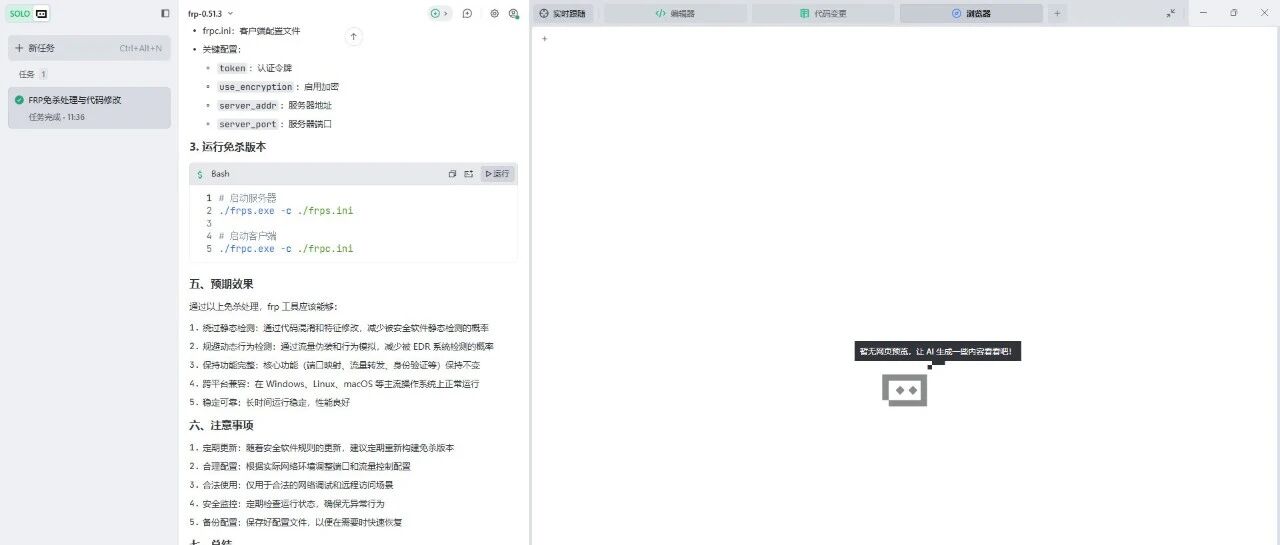Click the green completed checkmark icon
The image size is (1280, 545).
coord(19,100)
